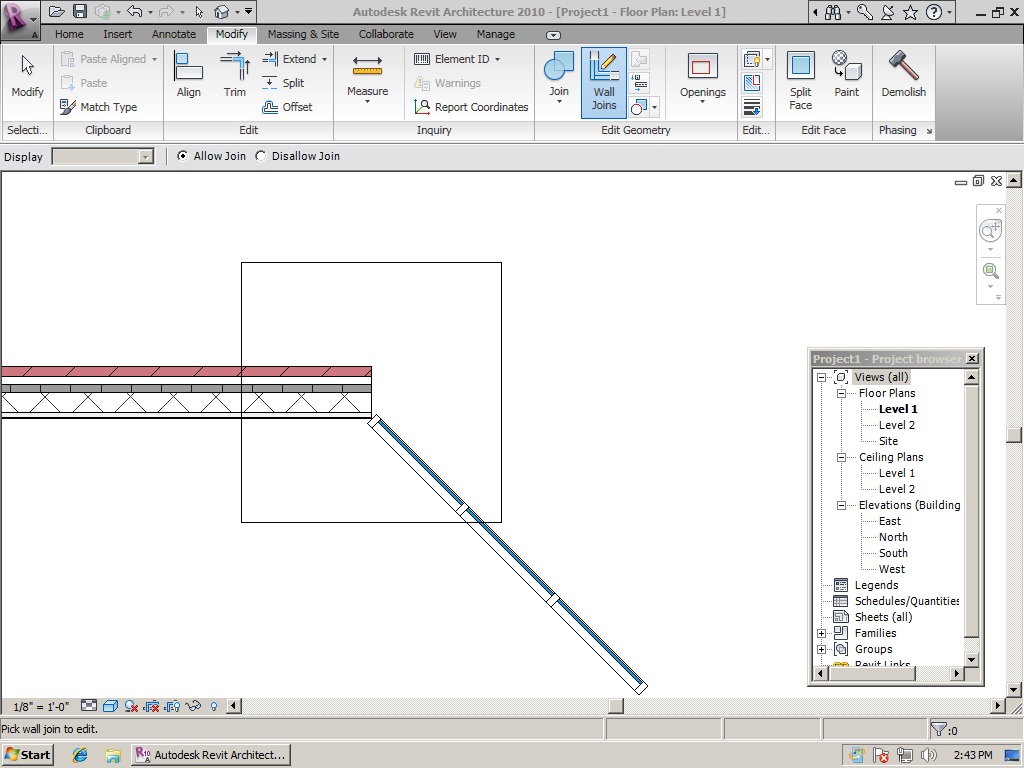
Task: Click the default 3D view house icon
Action: click(x=222, y=11)
